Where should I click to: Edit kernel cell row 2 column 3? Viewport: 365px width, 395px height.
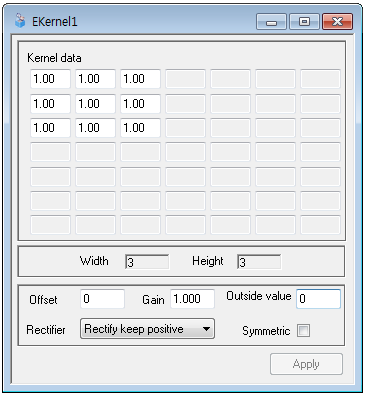tap(140, 104)
